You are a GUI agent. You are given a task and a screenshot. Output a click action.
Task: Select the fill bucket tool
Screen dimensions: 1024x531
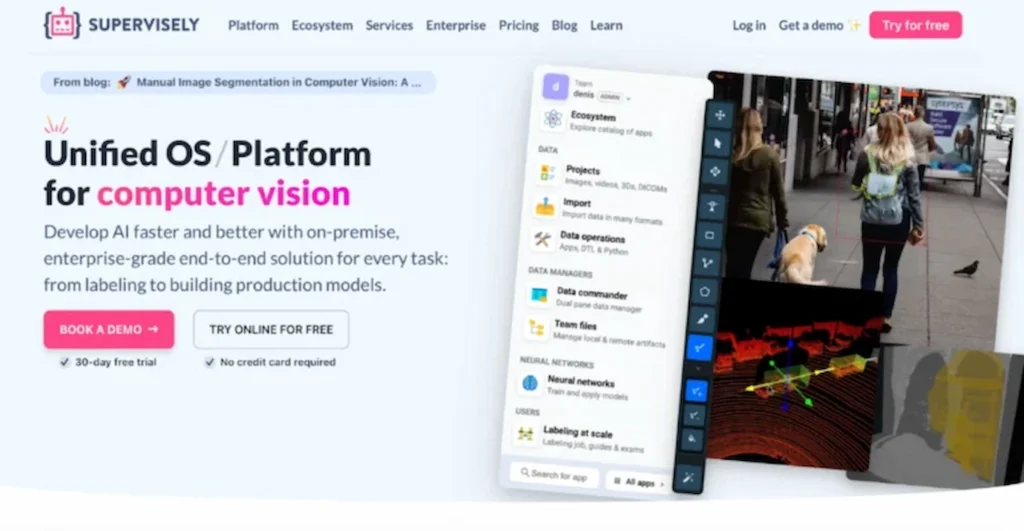pos(692,440)
